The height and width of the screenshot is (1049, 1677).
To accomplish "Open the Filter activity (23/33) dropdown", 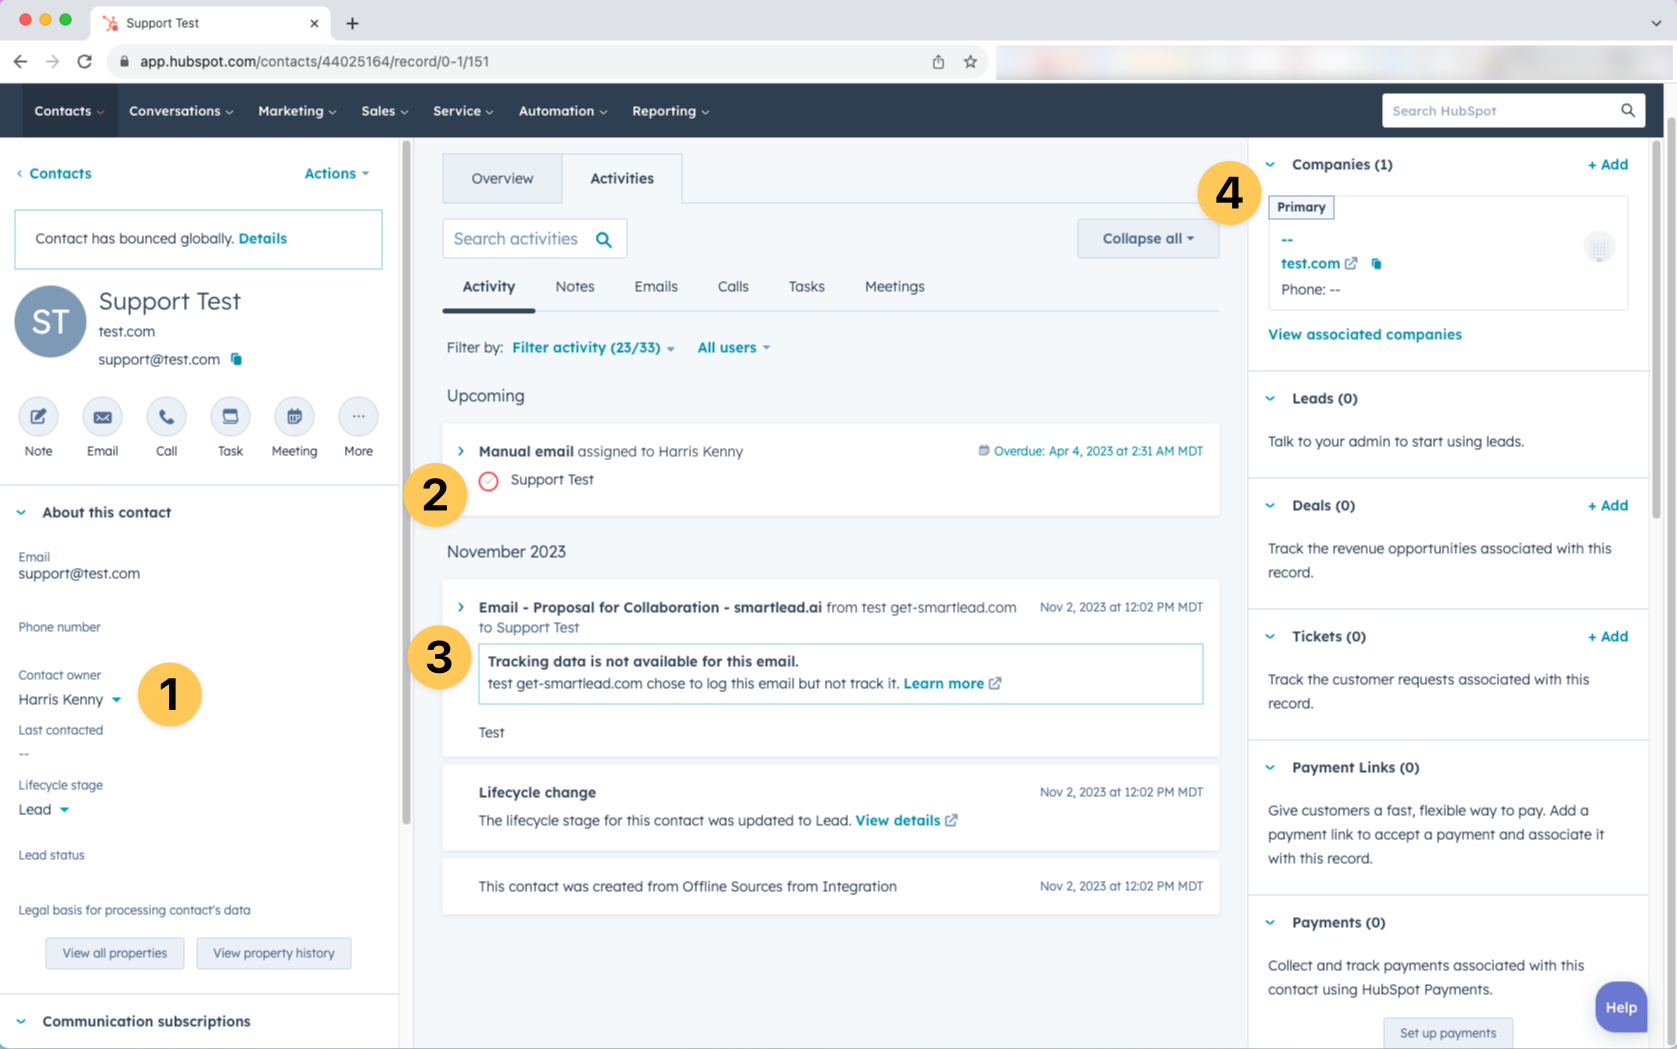I will (x=593, y=347).
